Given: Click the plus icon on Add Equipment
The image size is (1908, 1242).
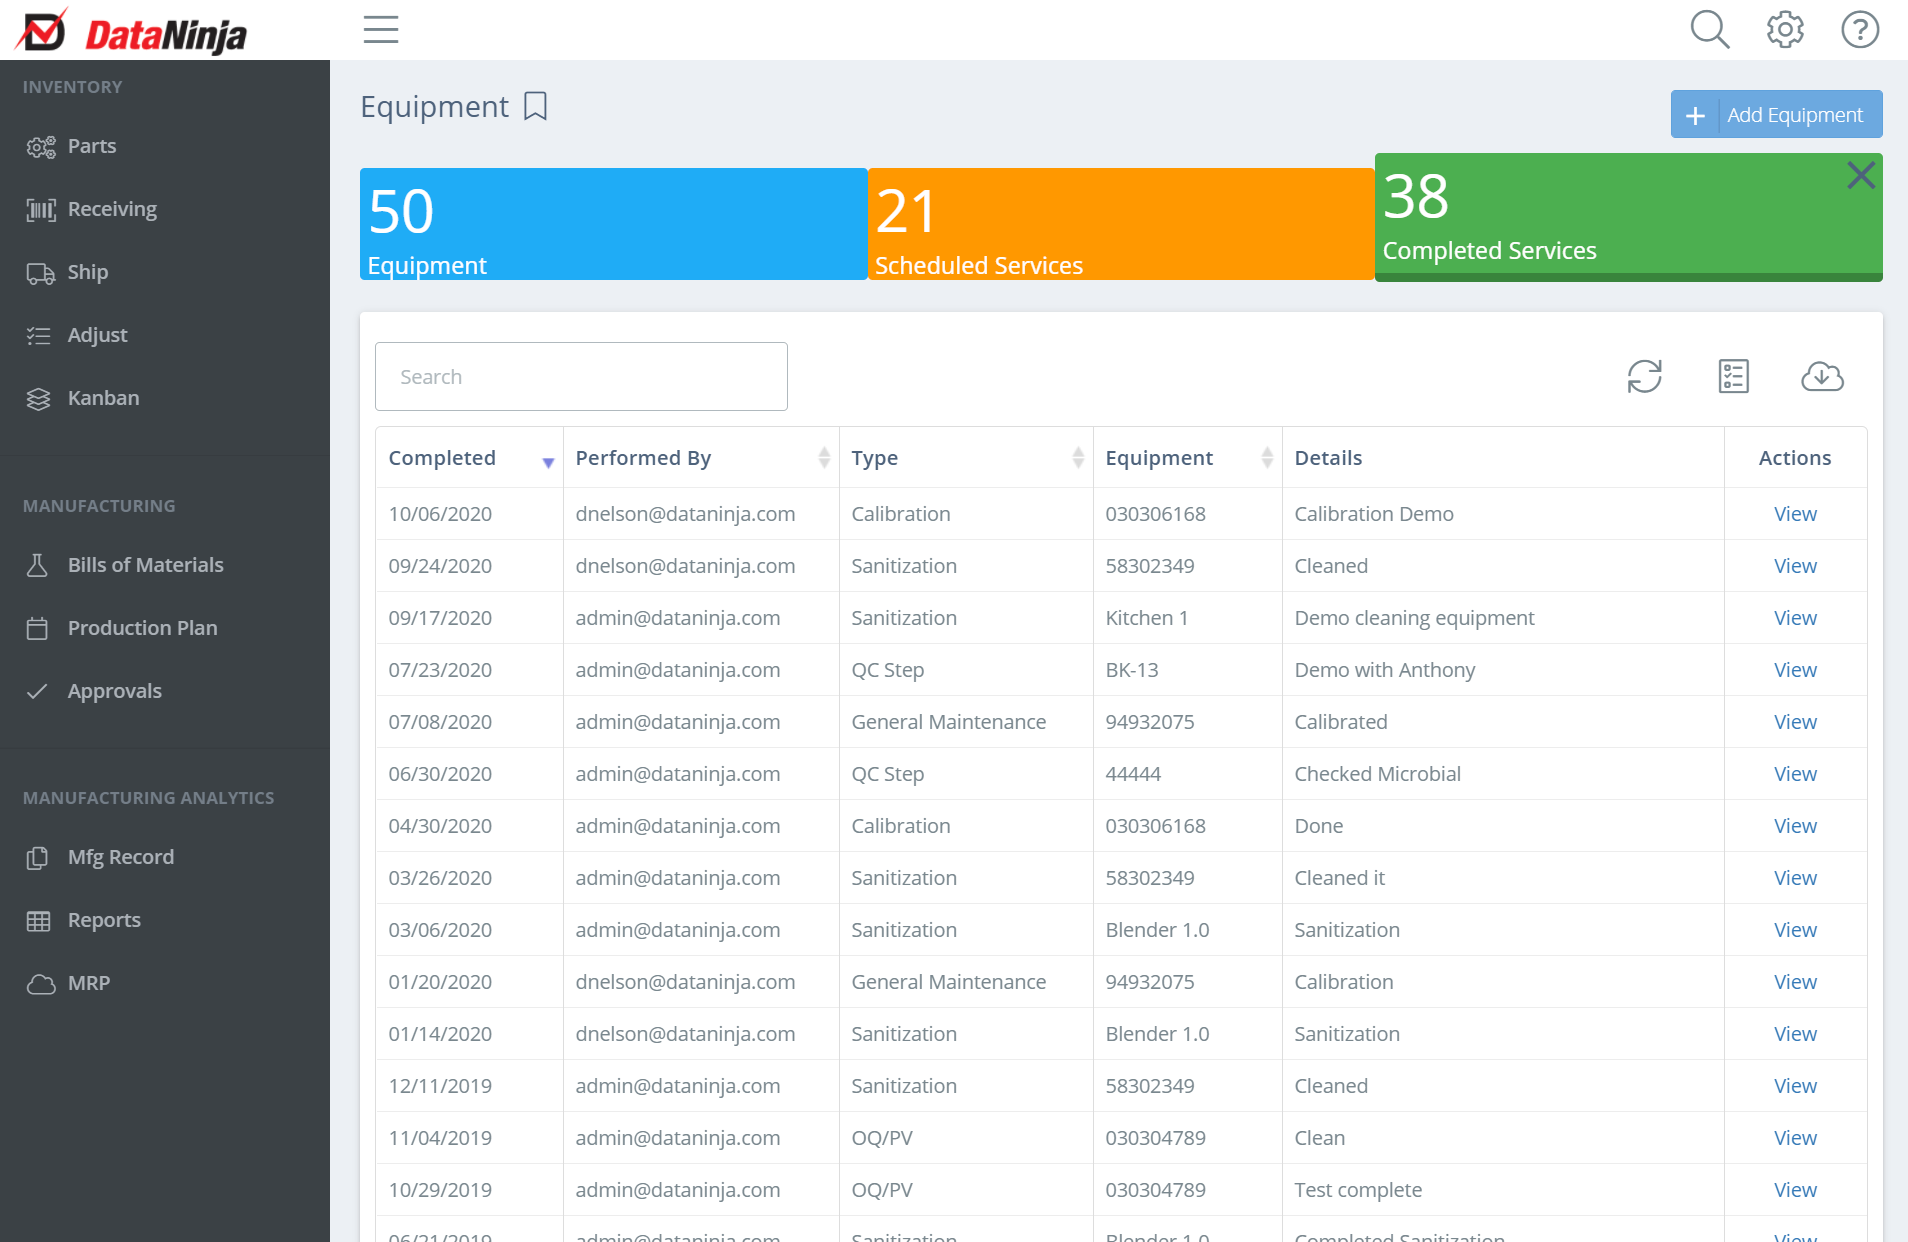Looking at the screenshot, I should (1695, 115).
